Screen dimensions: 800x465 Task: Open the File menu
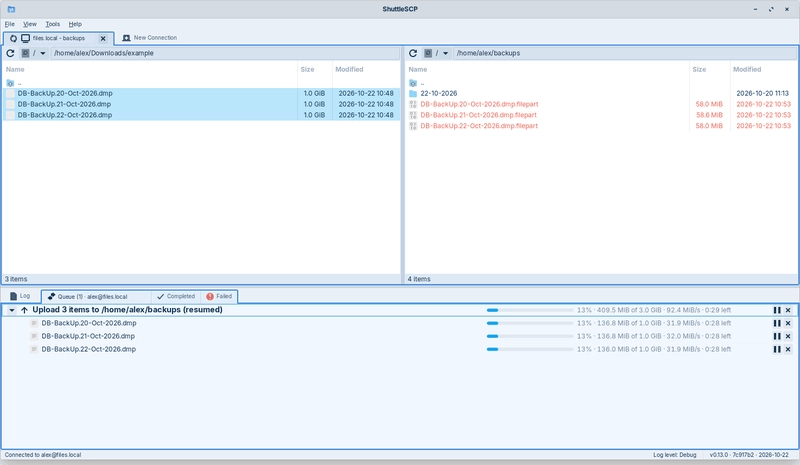point(10,24)
